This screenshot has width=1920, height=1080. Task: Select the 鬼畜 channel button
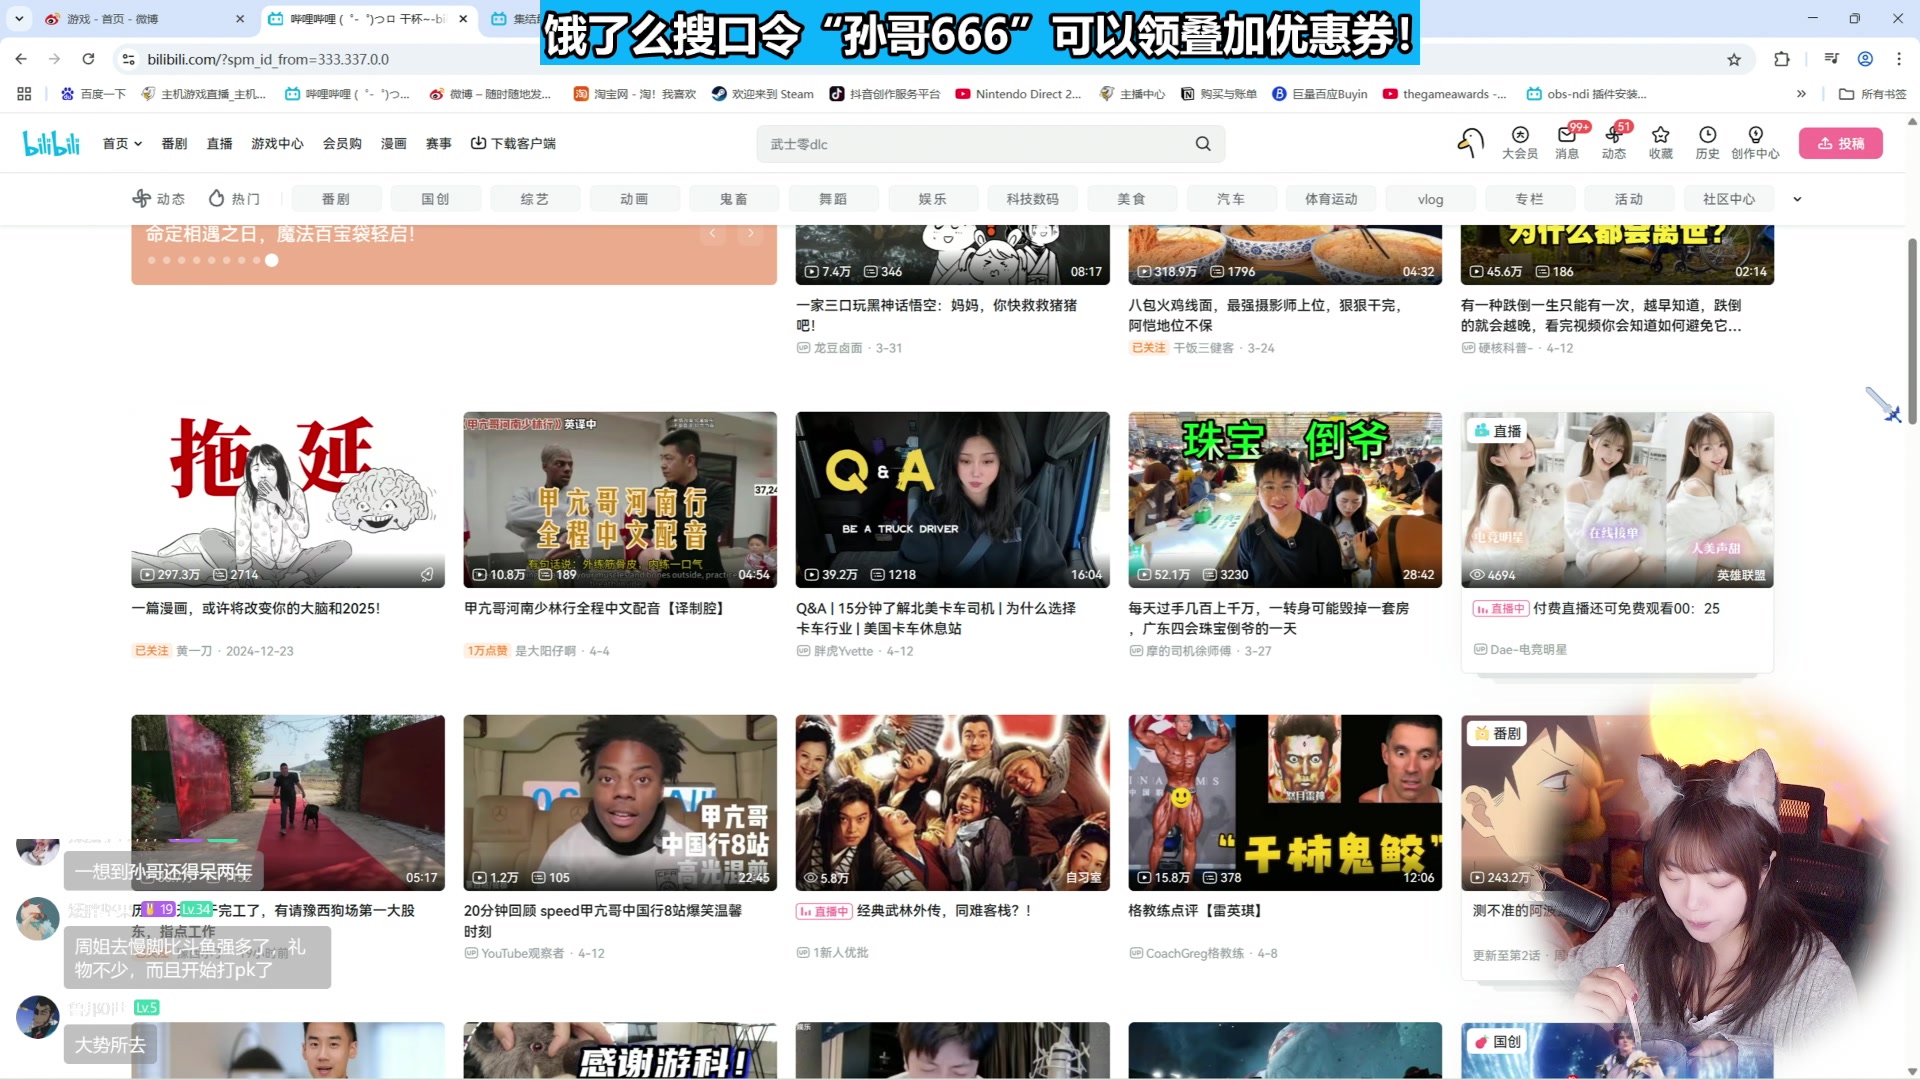[x=733, y=199]
